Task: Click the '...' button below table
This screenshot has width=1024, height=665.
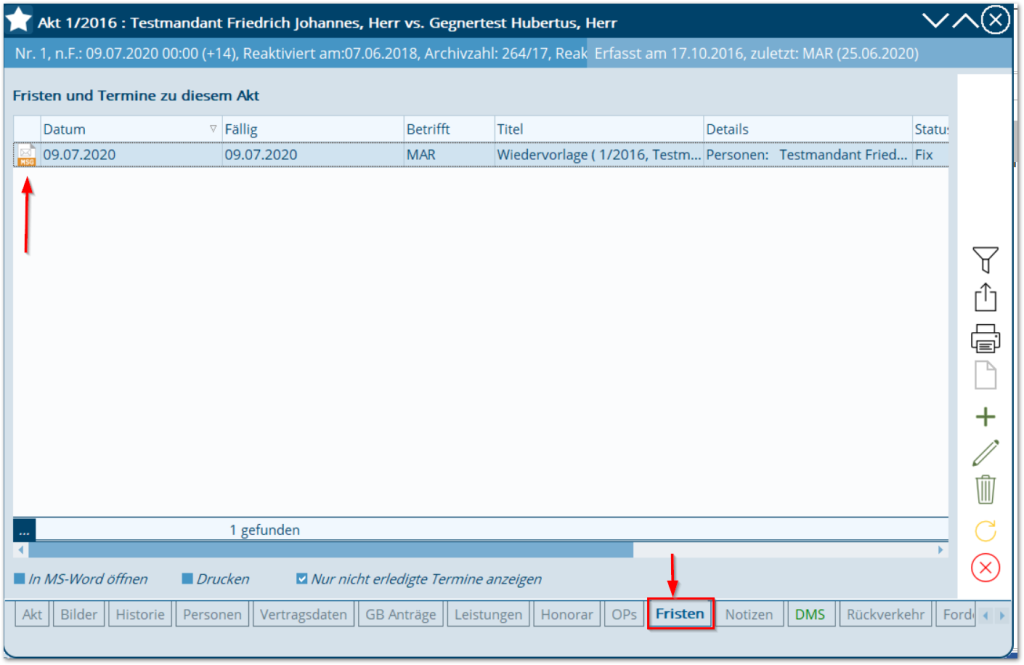Action: click(x=24, y=530)
